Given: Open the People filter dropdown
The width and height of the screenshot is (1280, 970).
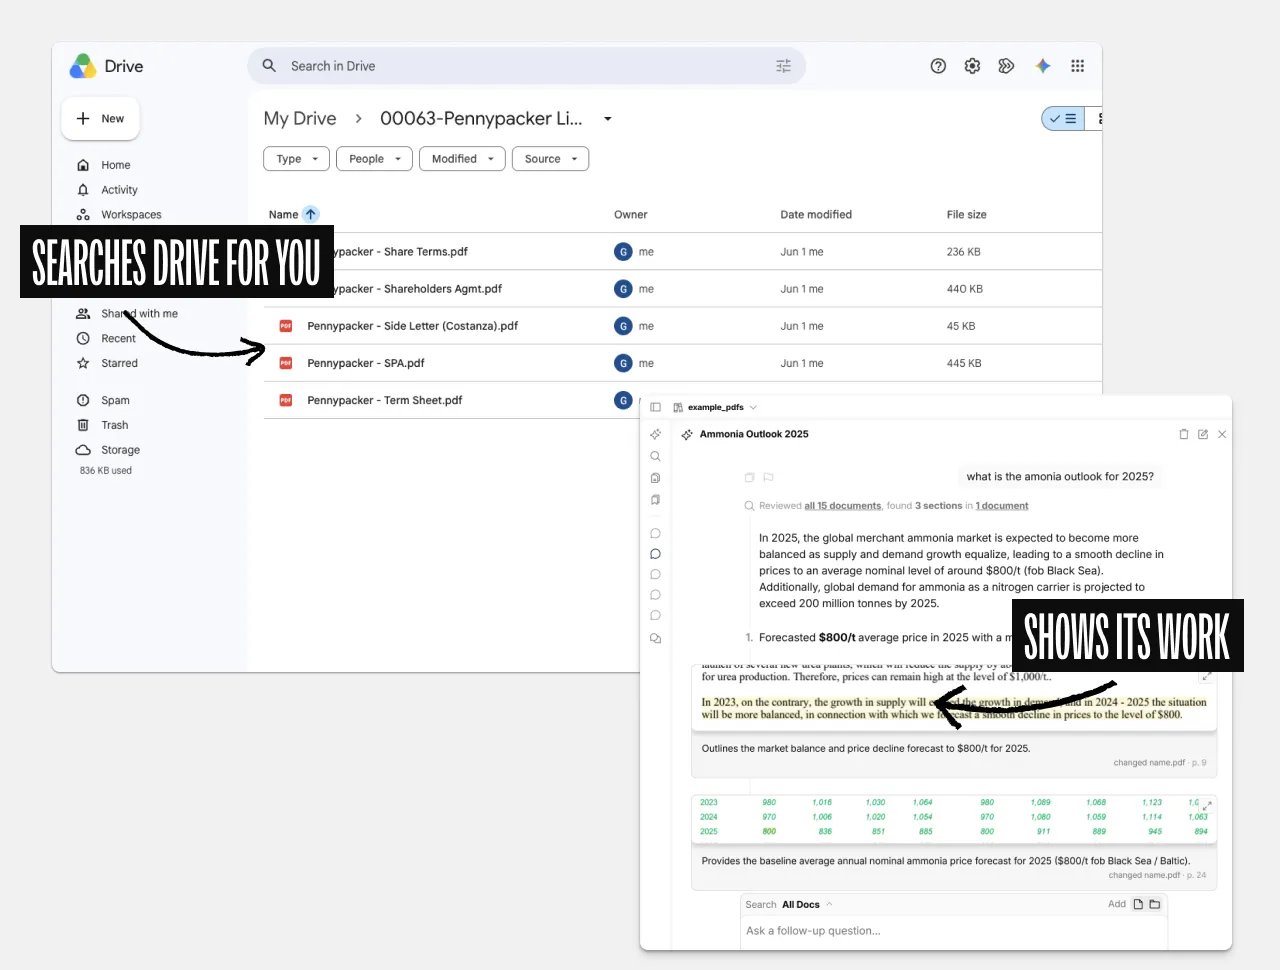Looking at the screenshot, I should (x=374, y=159).
